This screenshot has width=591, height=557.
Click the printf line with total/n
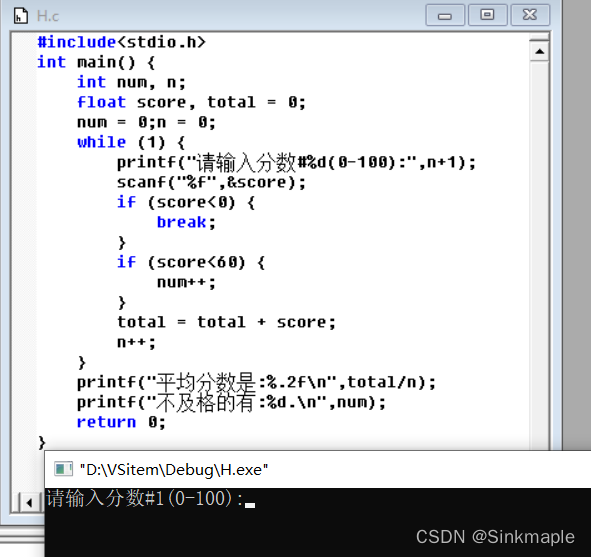coord(256,383)
